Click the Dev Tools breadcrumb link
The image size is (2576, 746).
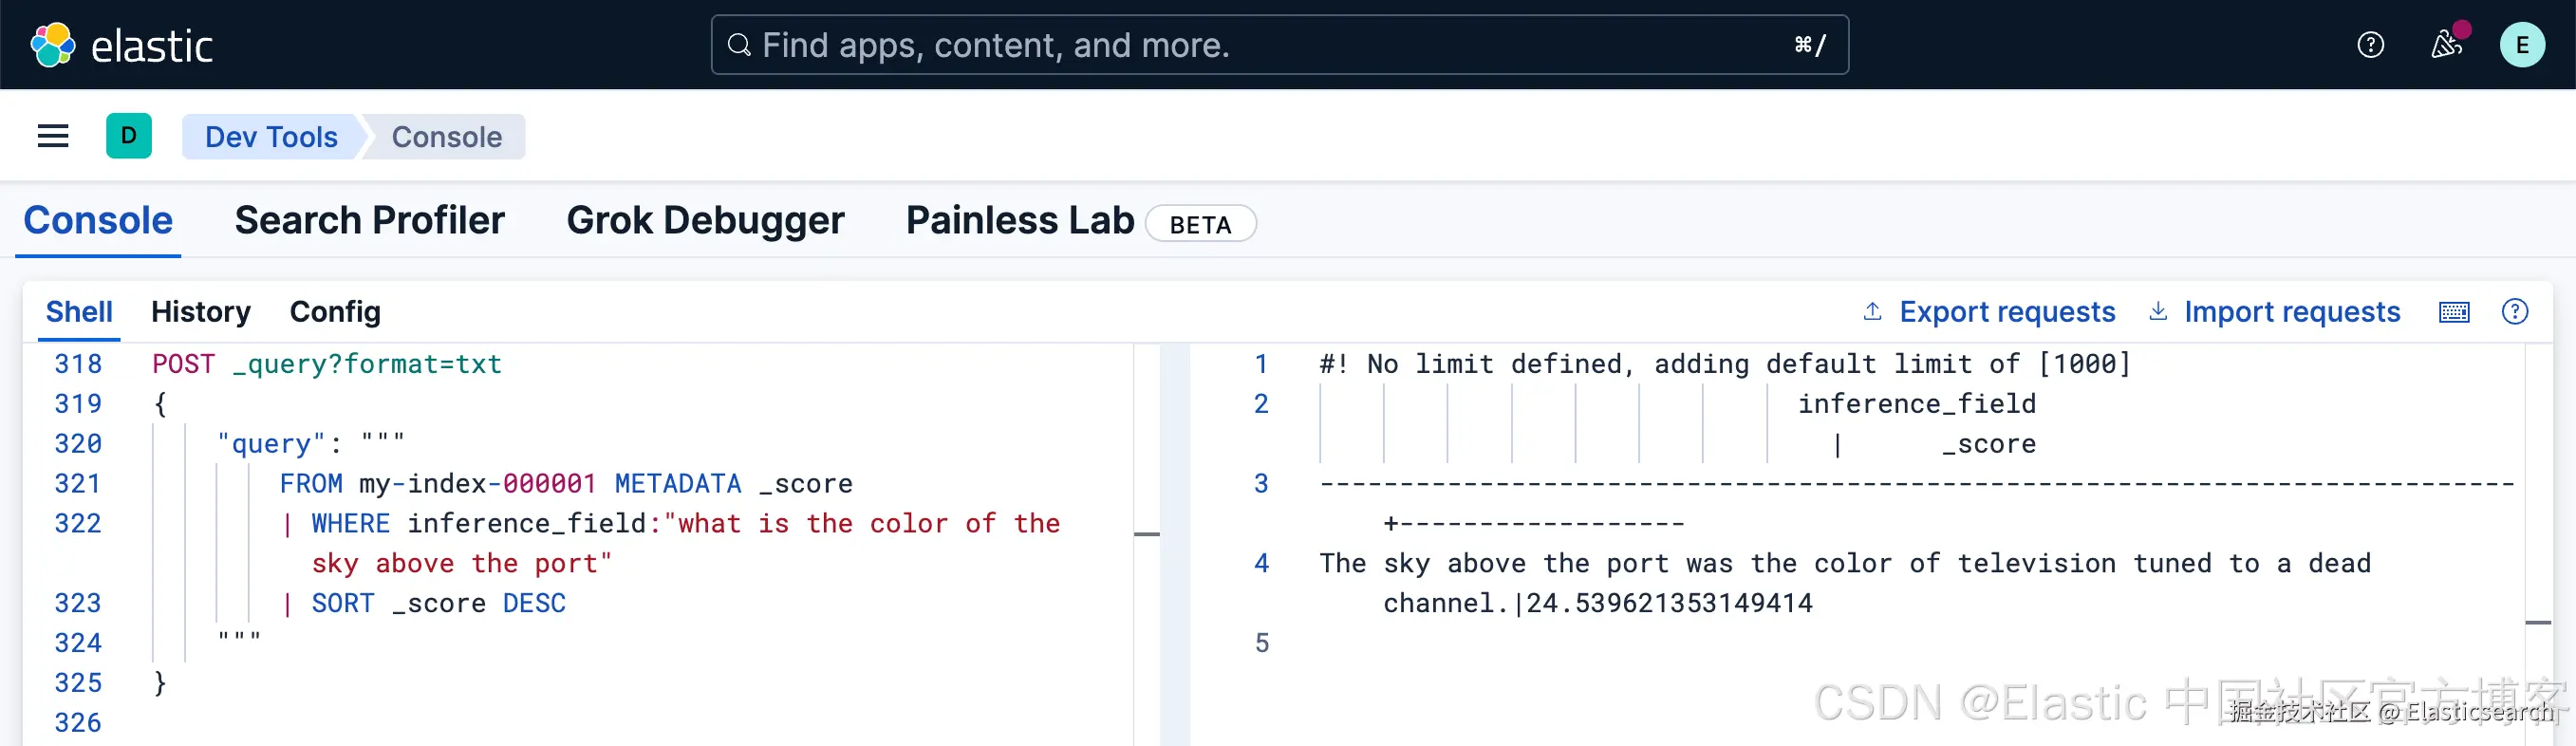pyautogui.click(x=271, y=137)
